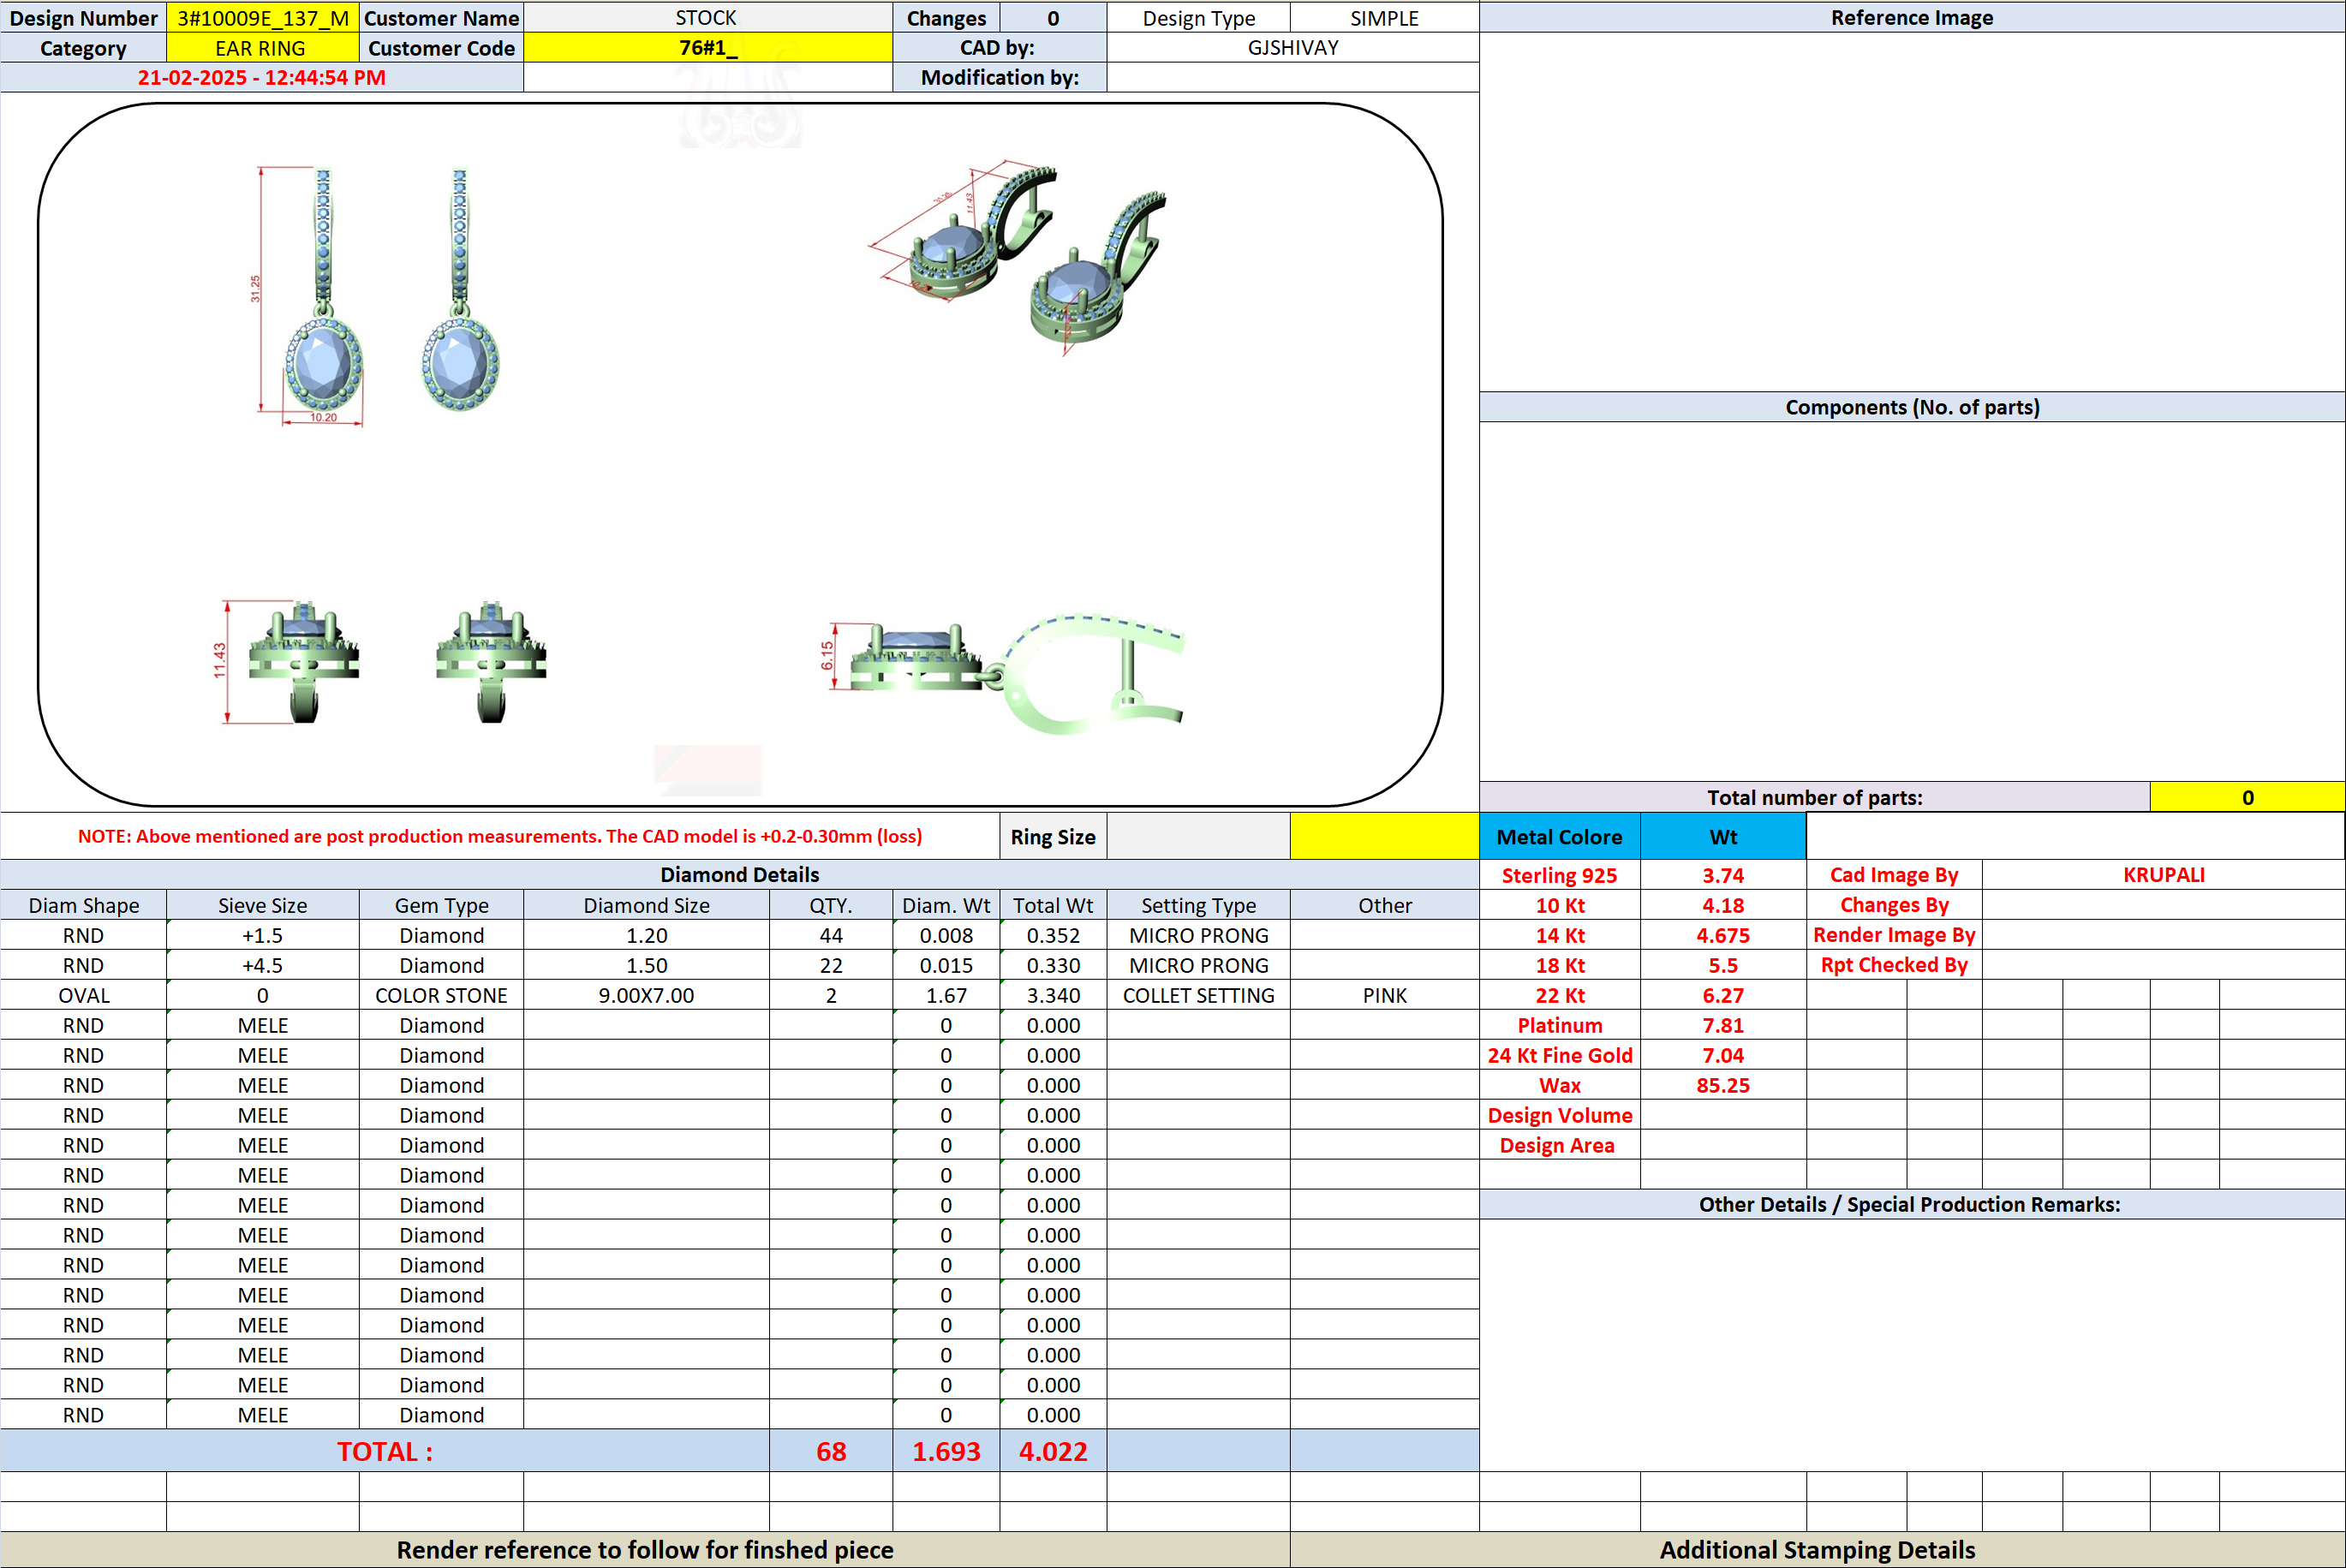
Task: Click the 14 Kt weight 4.675
Action: point(1722,935)
